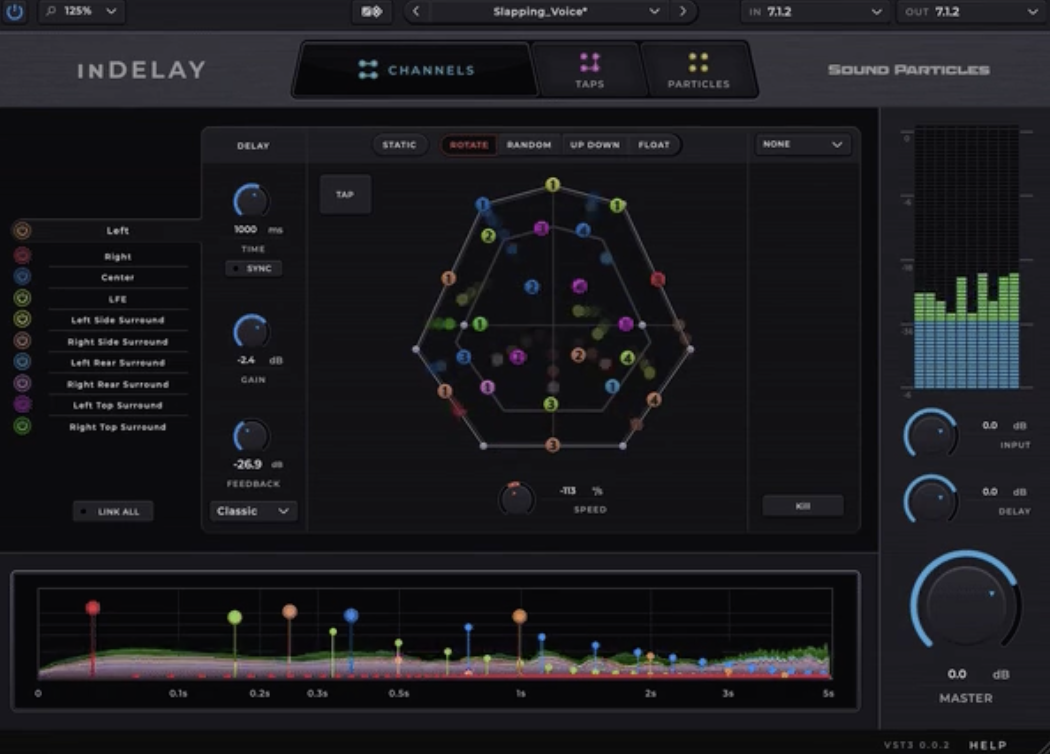Open the OUT 7.1.2 format dropdown

(x=972, y=11)
